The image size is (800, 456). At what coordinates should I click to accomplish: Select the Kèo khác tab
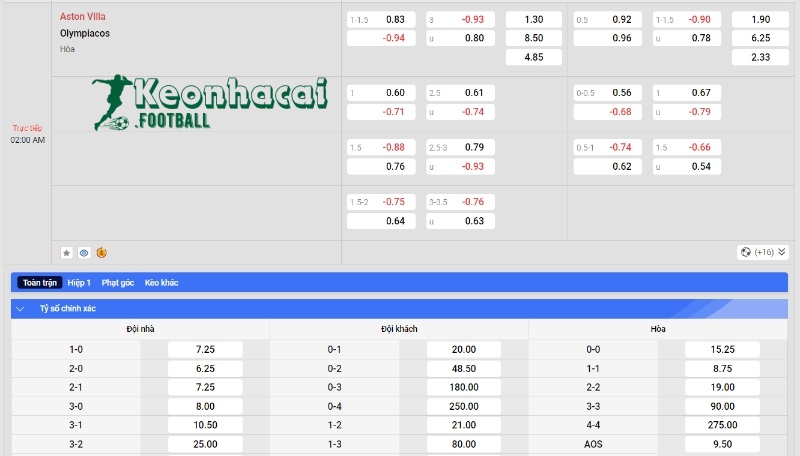coord(161,283)
